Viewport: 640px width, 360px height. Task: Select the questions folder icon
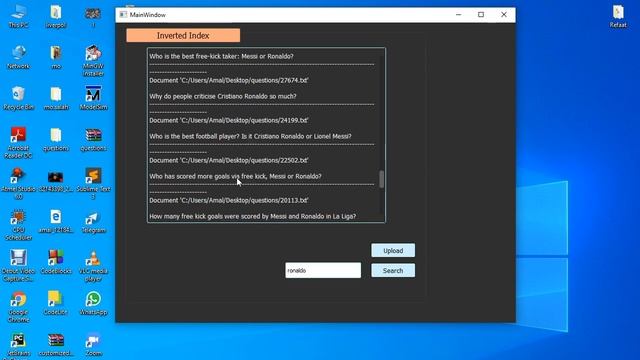tap(56, 140)
